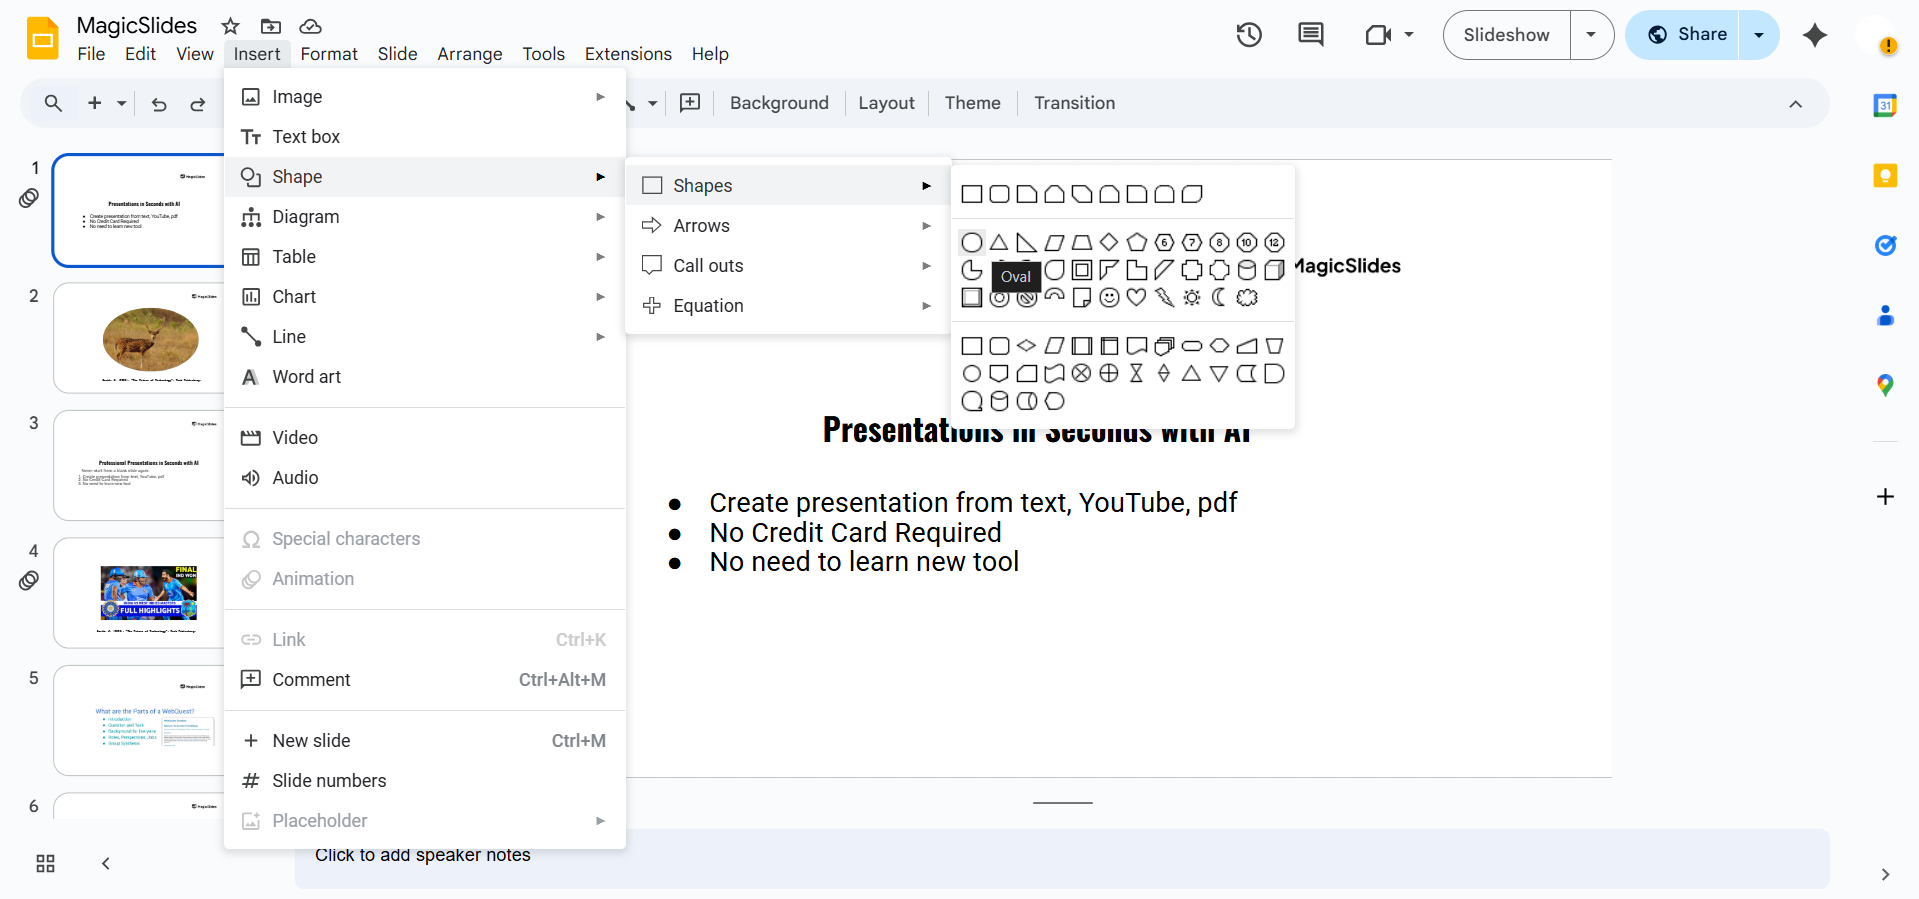Viewport: 1919px width, 899px height.
Task: Open Google Keep side panel
Action: click(x=1885, y=176)
